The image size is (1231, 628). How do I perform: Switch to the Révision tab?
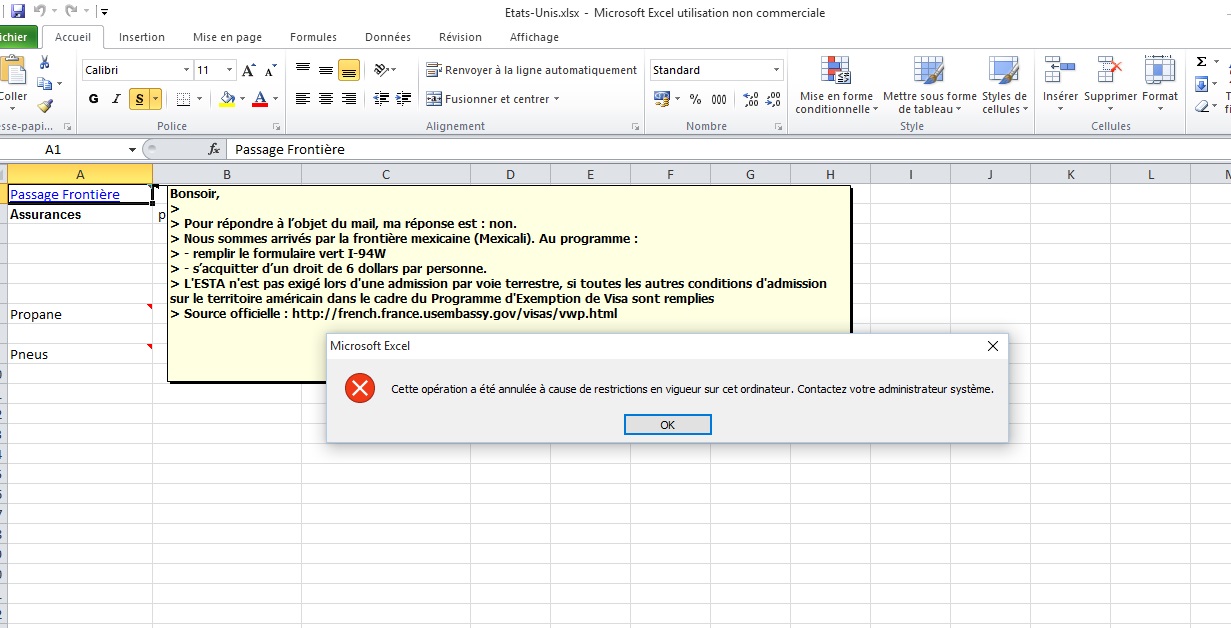coord(460,37)
